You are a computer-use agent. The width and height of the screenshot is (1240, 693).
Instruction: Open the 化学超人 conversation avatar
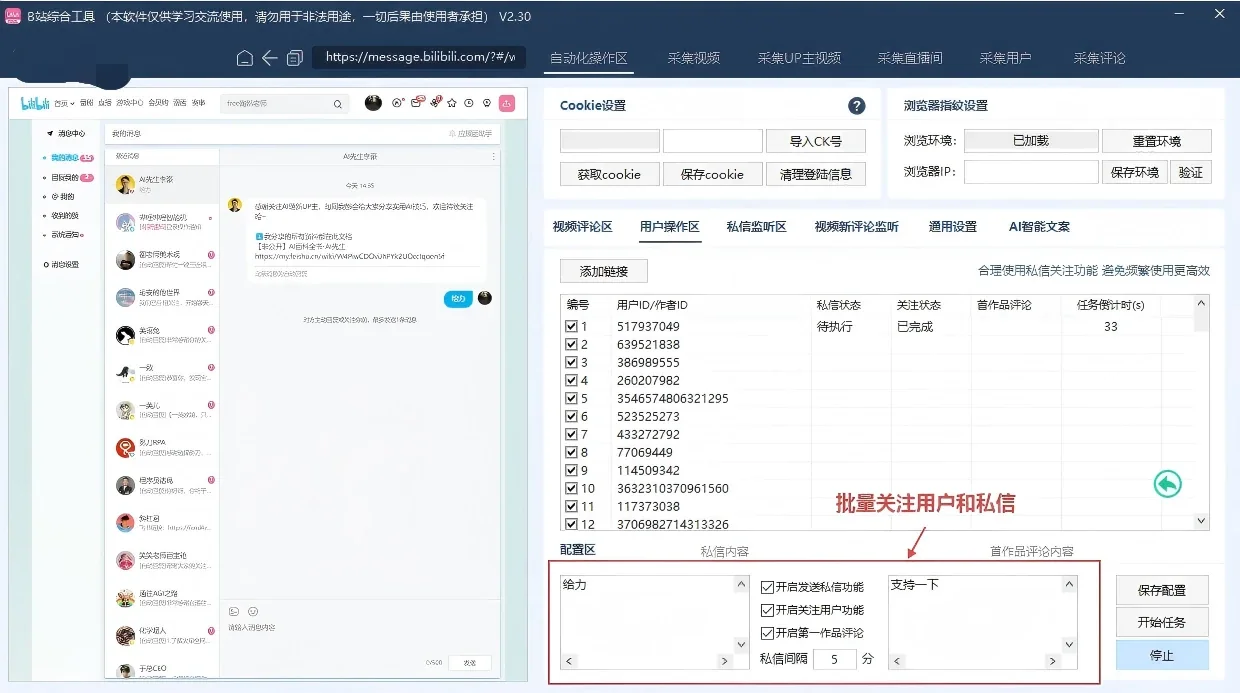[x=125, y=636]
